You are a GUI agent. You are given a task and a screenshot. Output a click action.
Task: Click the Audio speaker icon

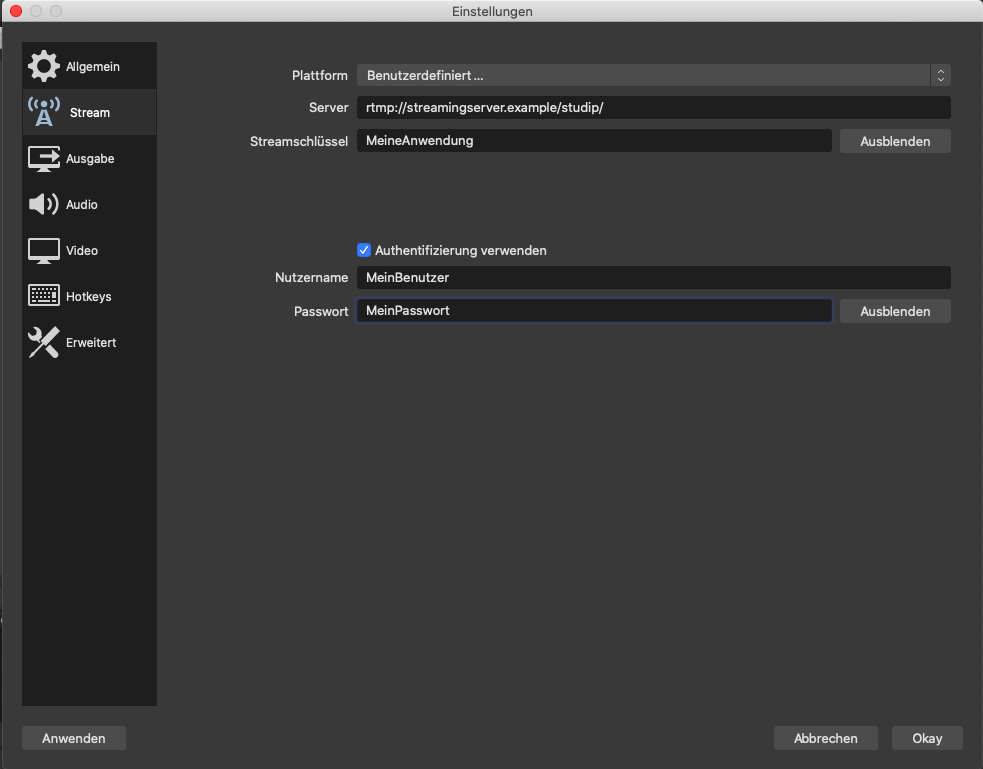pyautogui.click(x=44, y=204)
